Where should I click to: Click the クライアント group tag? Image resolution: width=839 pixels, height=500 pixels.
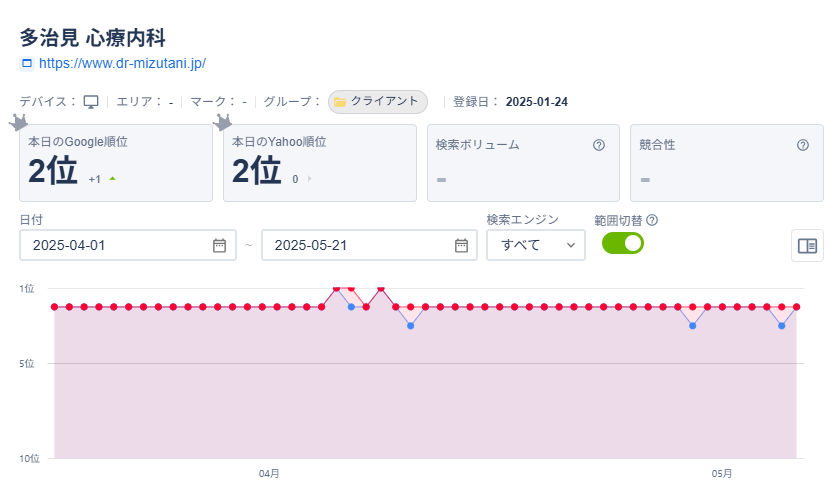[378, 102]
